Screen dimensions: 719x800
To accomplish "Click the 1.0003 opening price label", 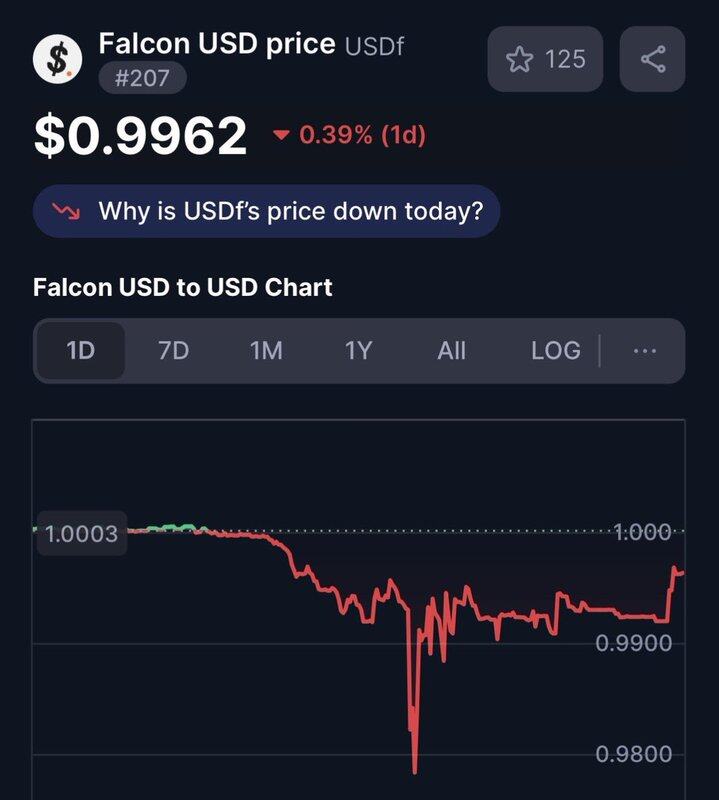I will point(82,534).
